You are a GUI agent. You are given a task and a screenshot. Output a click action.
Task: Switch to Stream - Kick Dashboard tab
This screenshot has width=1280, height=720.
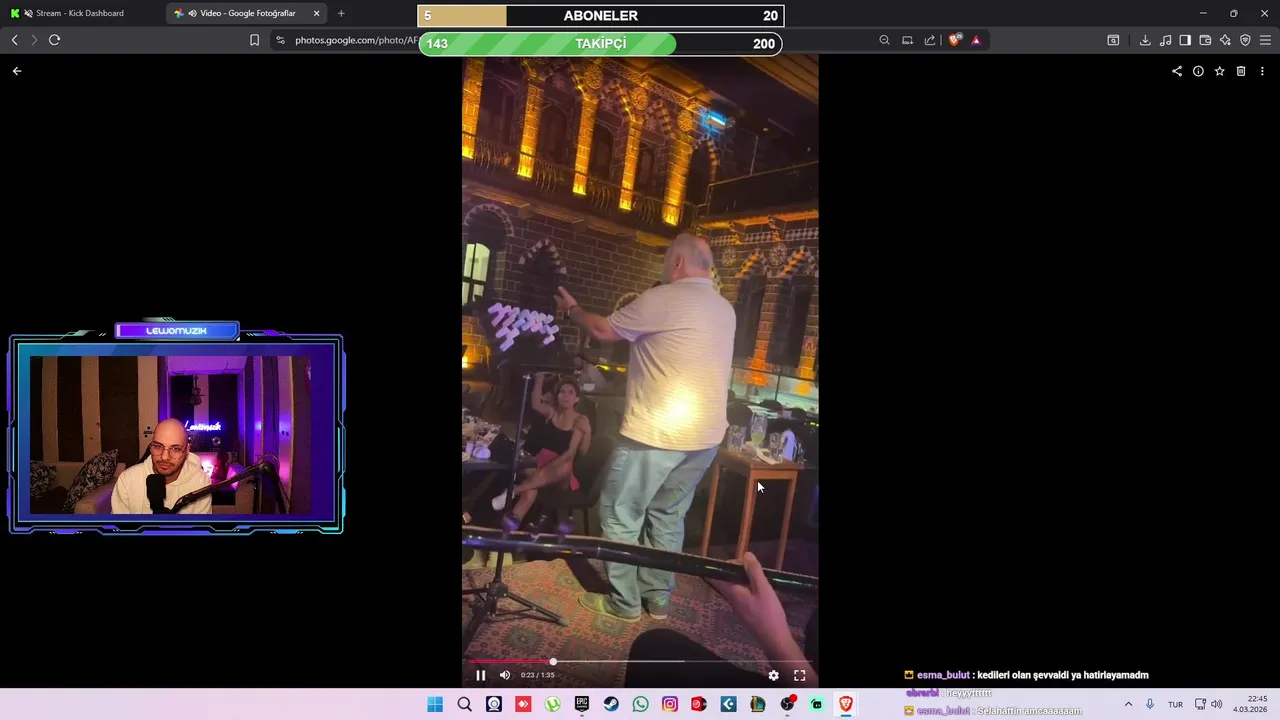point(80,13)
